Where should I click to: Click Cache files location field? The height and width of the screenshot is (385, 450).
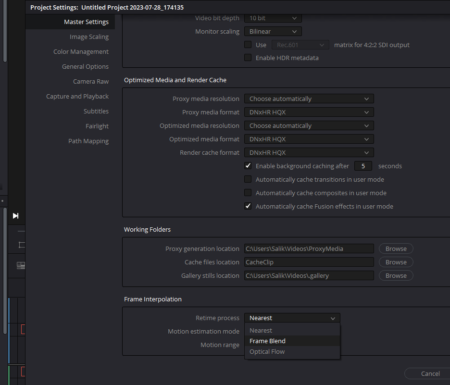pos(309,262)
